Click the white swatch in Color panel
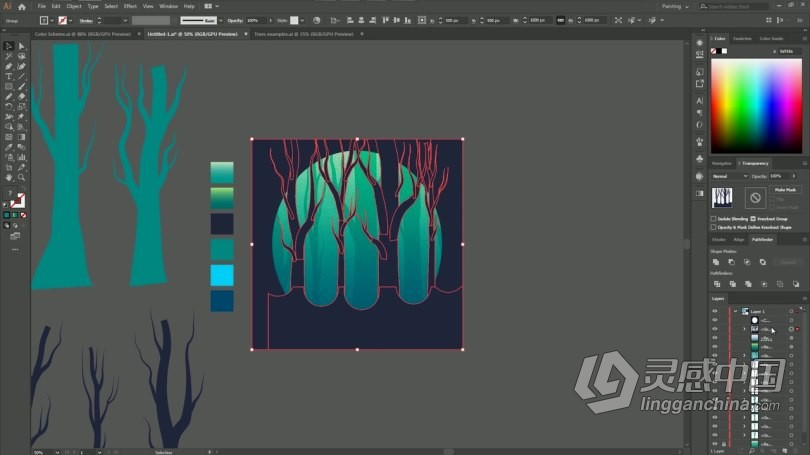The image size is (810, 455). pyautogui.click(x=725, y=51)
